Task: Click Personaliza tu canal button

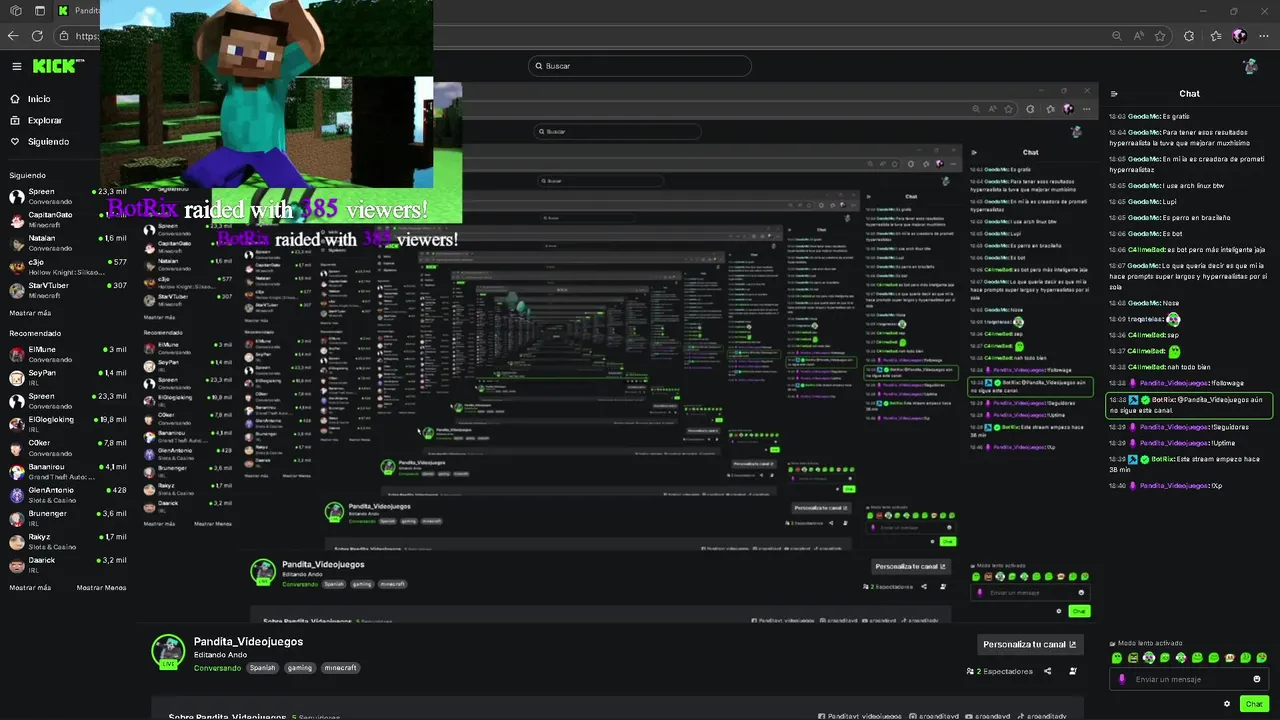Action: tap(1029, 645)
